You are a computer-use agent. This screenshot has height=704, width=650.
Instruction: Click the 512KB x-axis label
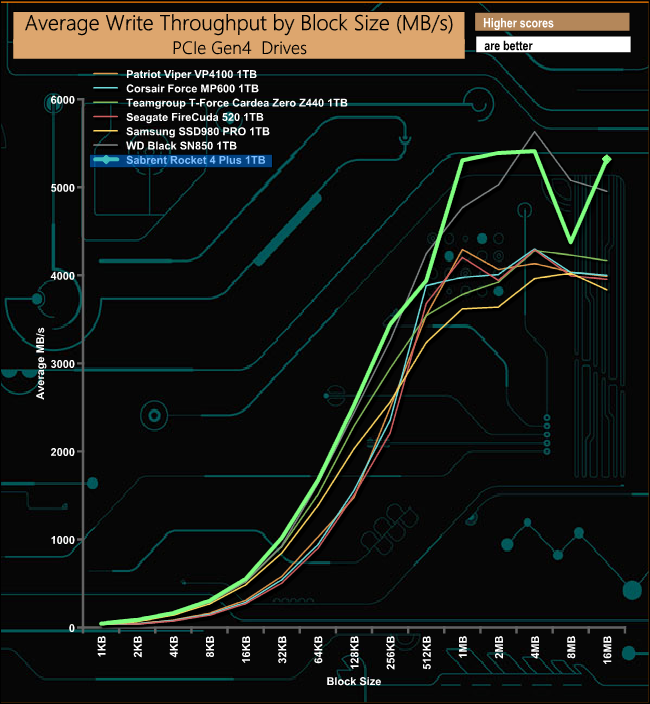pyautogui.click(x=427, y=652)
